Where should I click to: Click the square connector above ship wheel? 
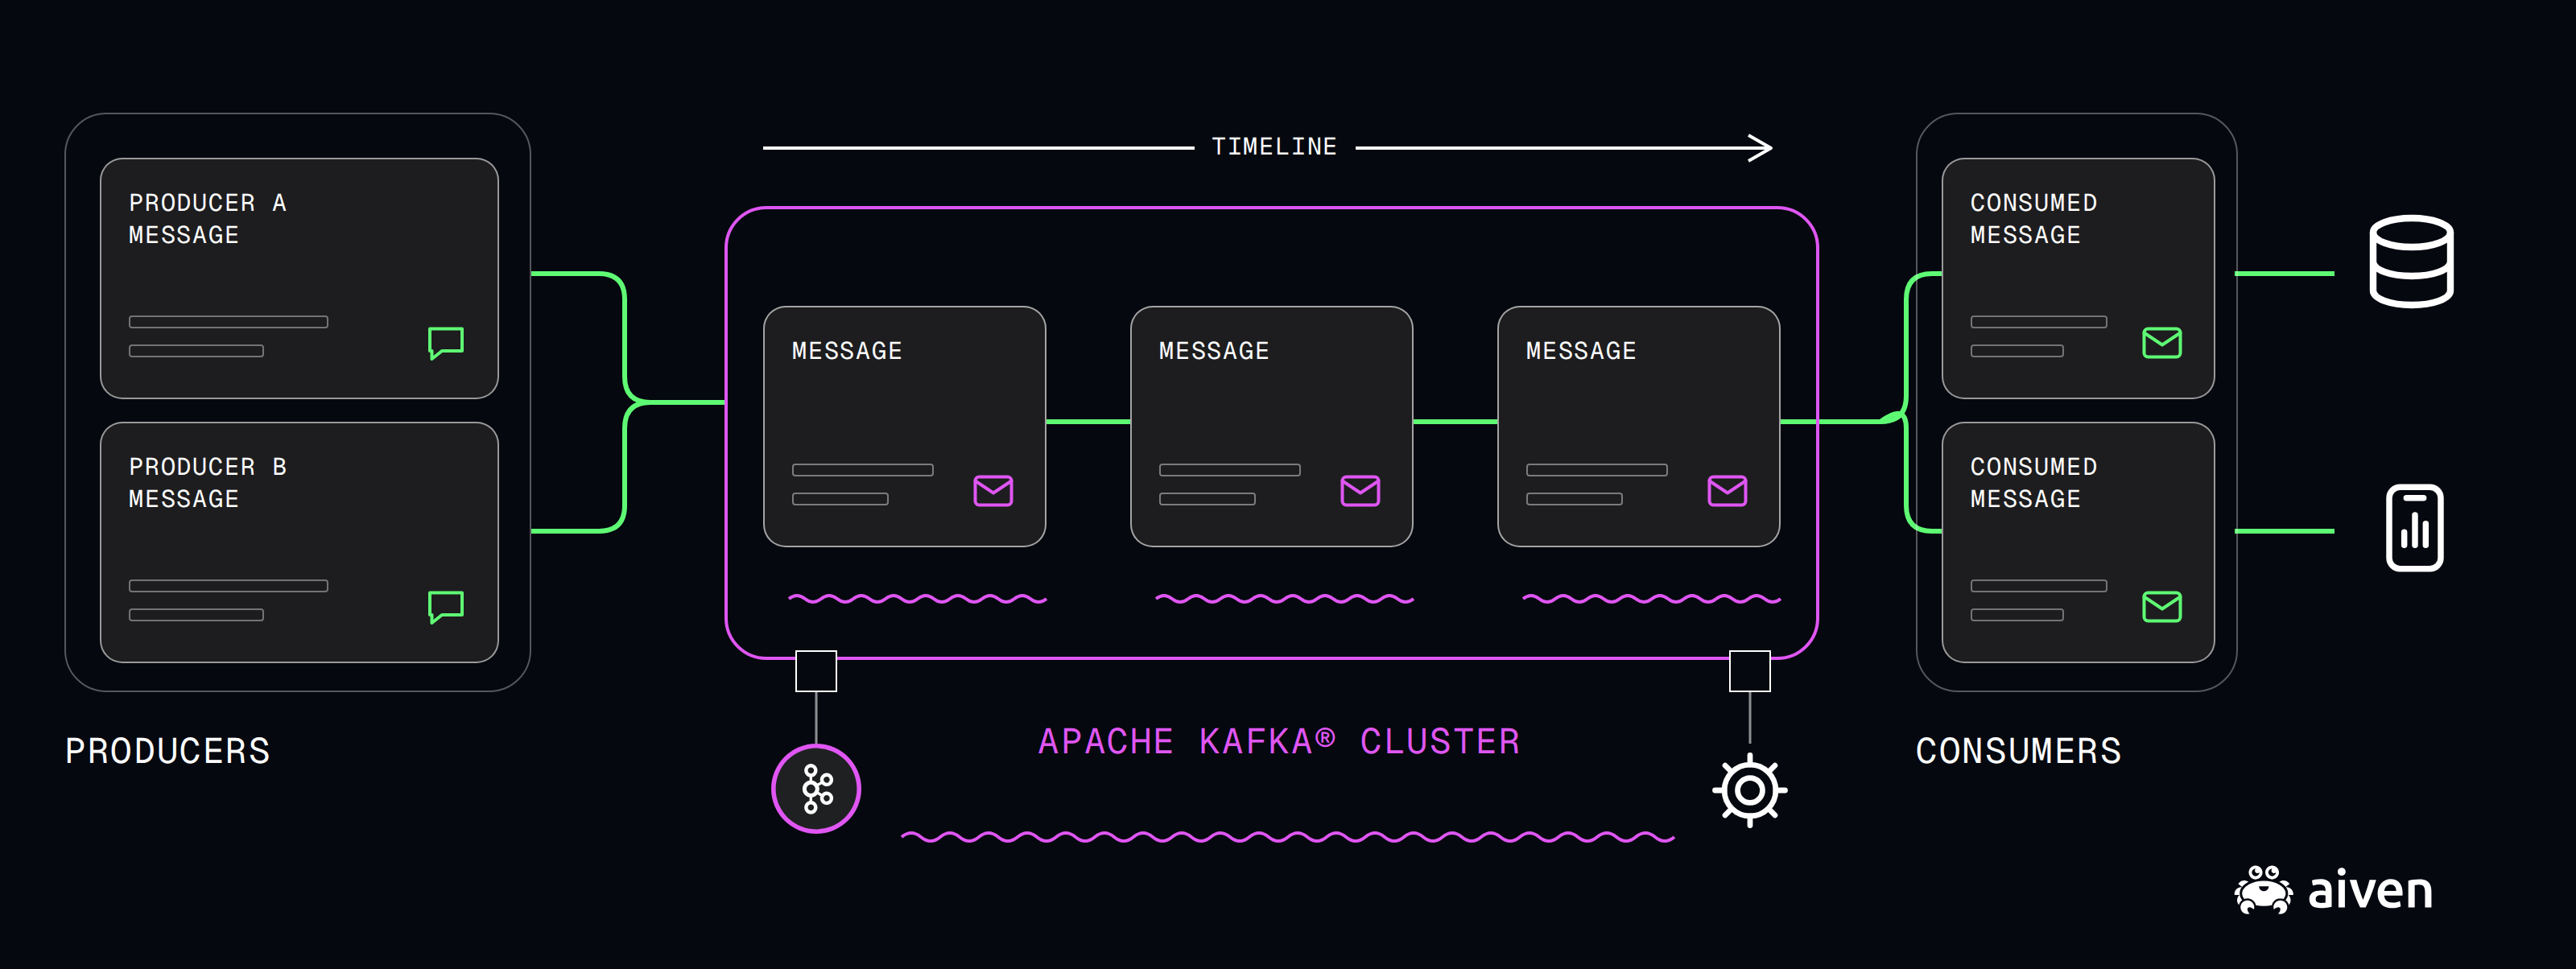point(1750,671)
